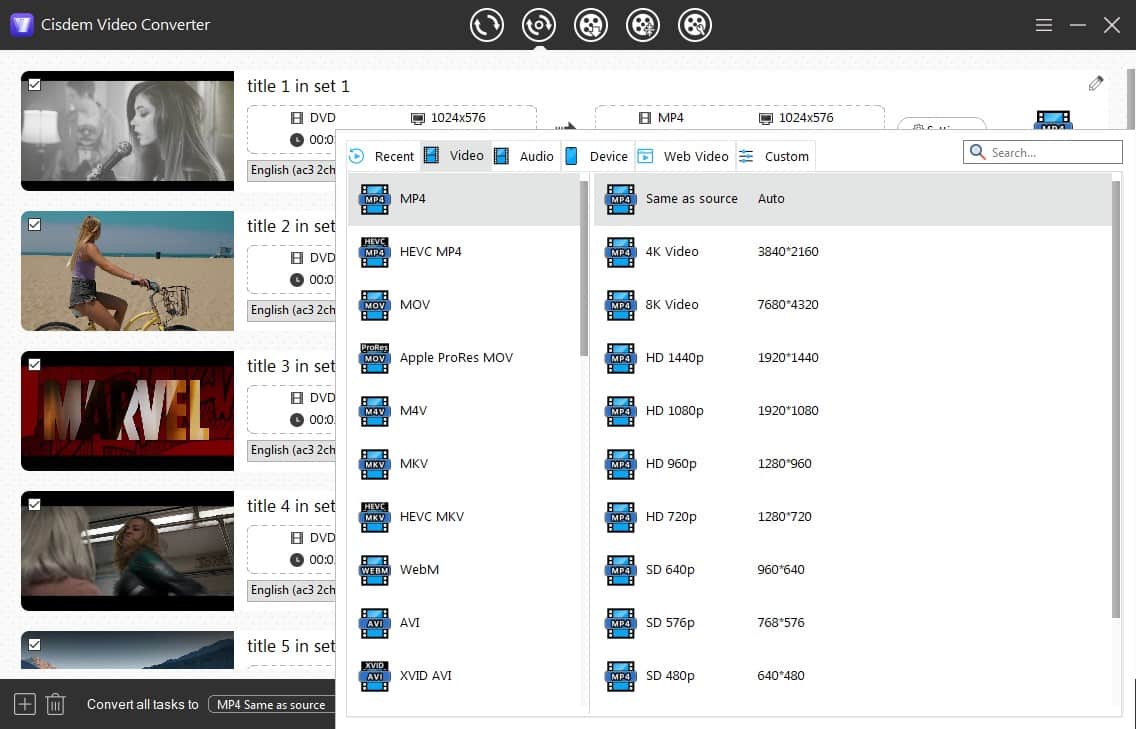This screenshot has height=729, width=1136.
Task: Click the trash can delete icon
Action: (56, 704)
